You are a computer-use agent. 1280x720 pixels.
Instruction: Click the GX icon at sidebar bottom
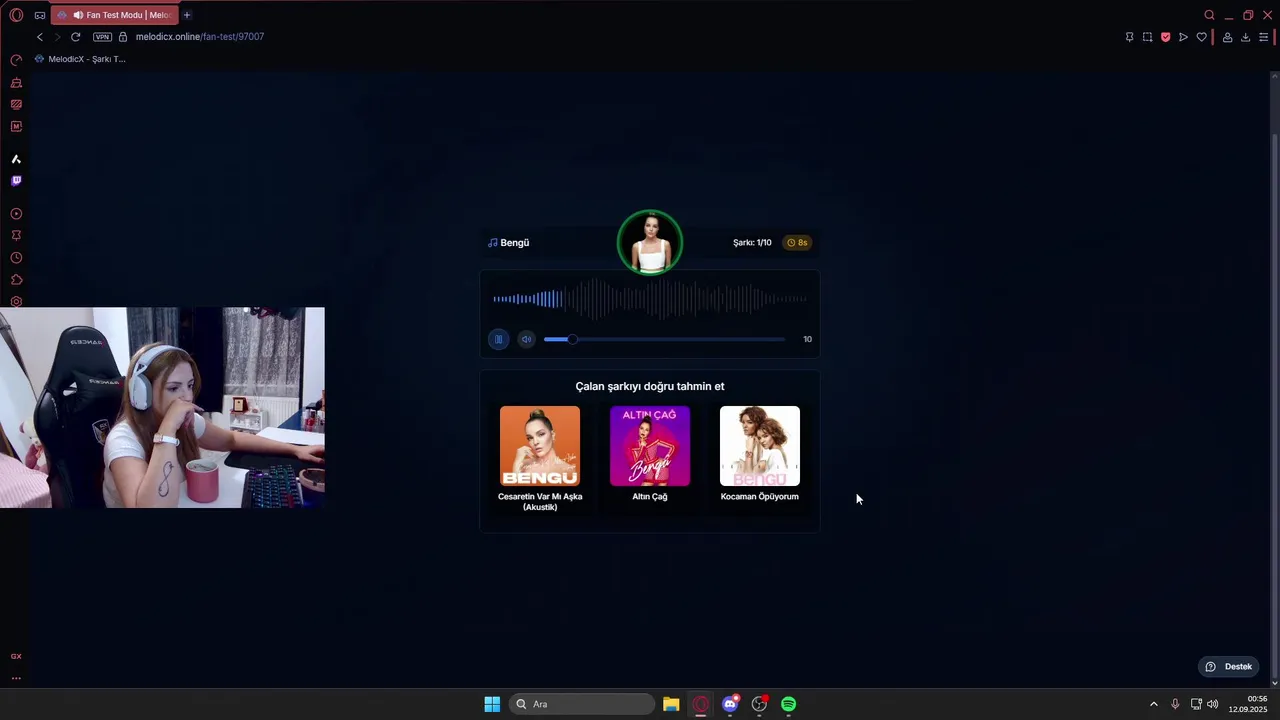point(16,656)
